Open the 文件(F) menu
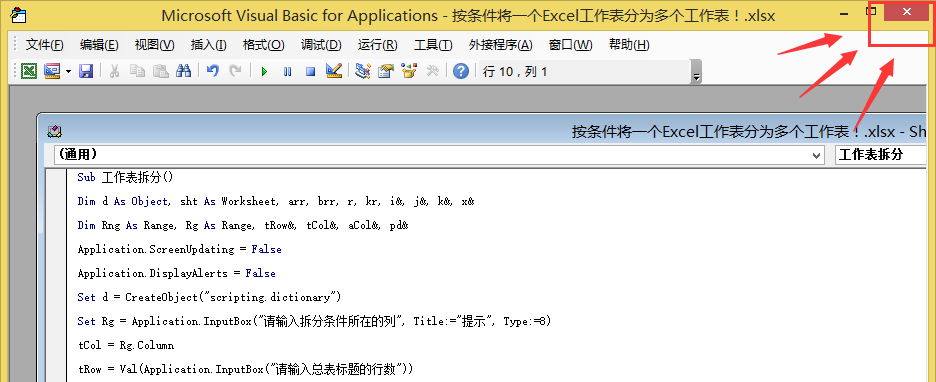The image size is (936, 382). coord(45,45)
